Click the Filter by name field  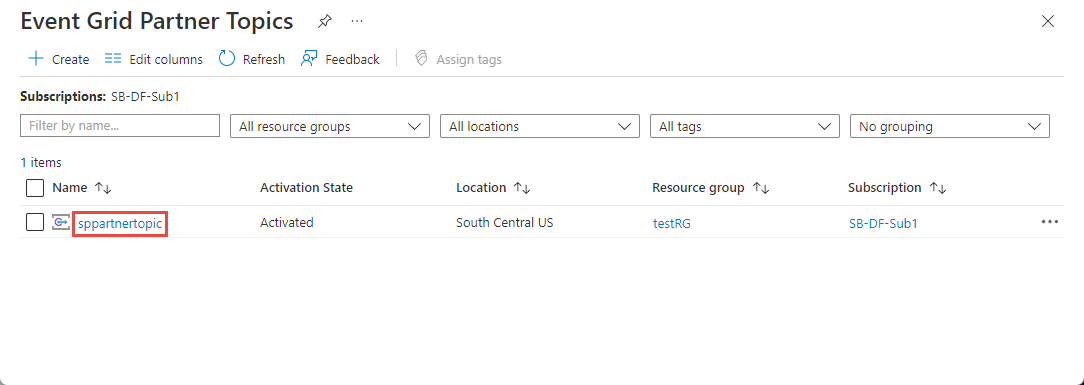[x=120, y=126]
